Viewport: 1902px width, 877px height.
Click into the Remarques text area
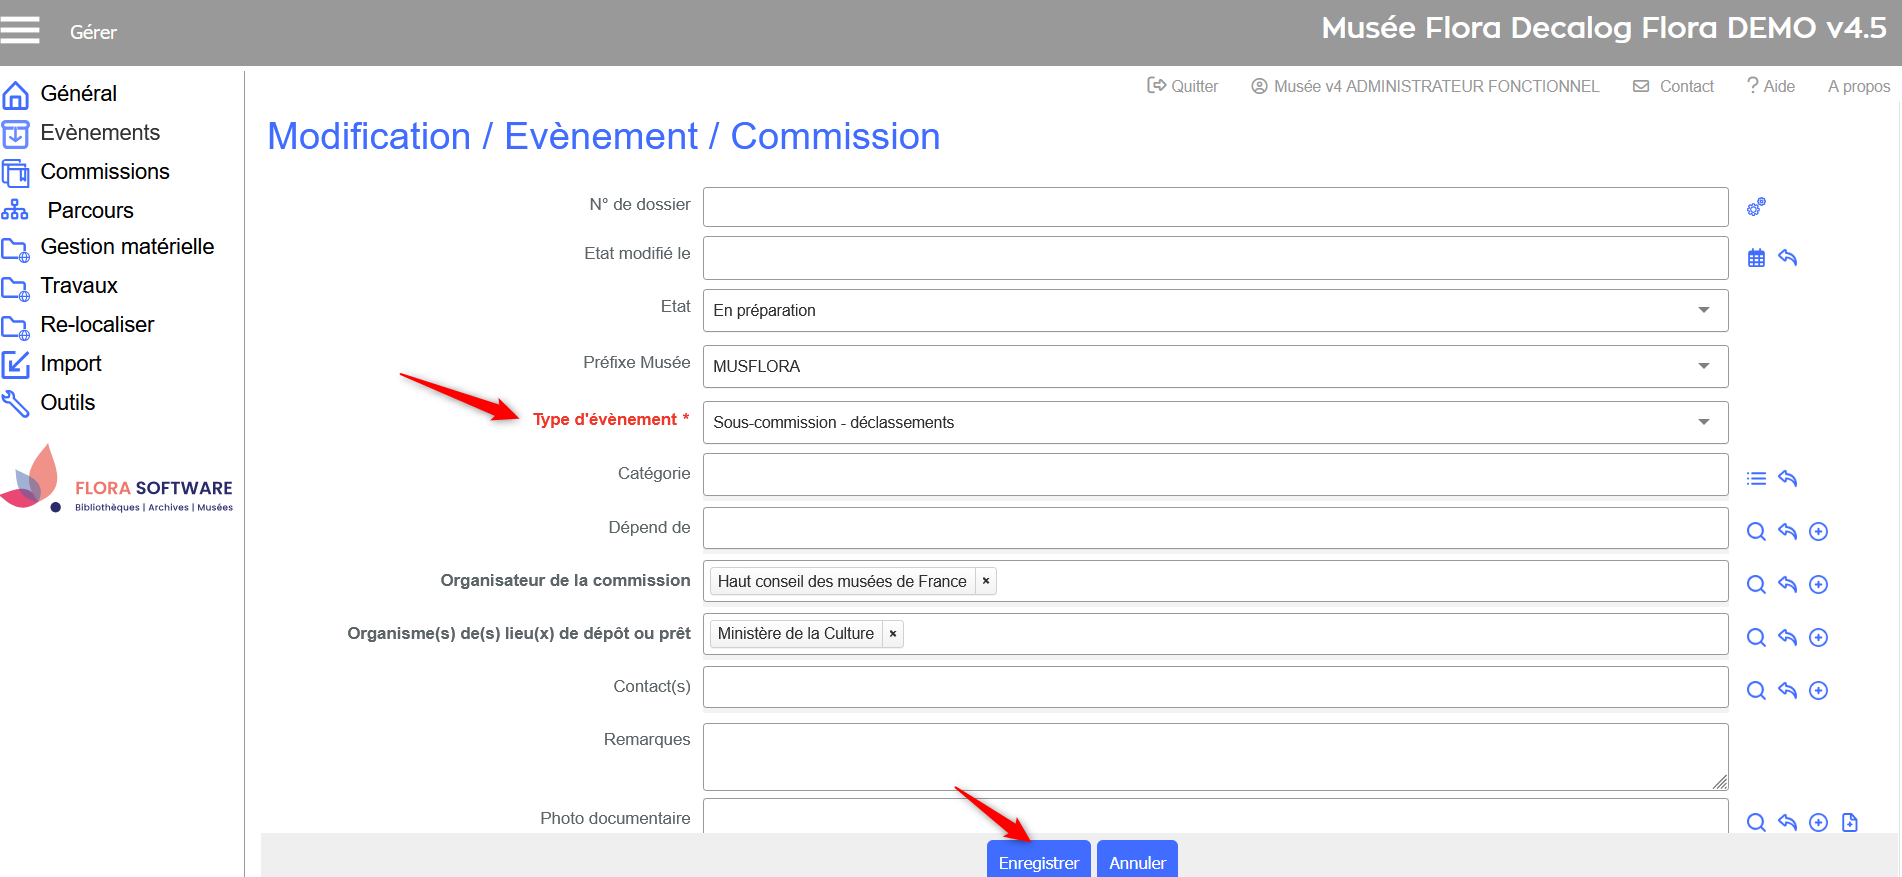(1214, 756)
